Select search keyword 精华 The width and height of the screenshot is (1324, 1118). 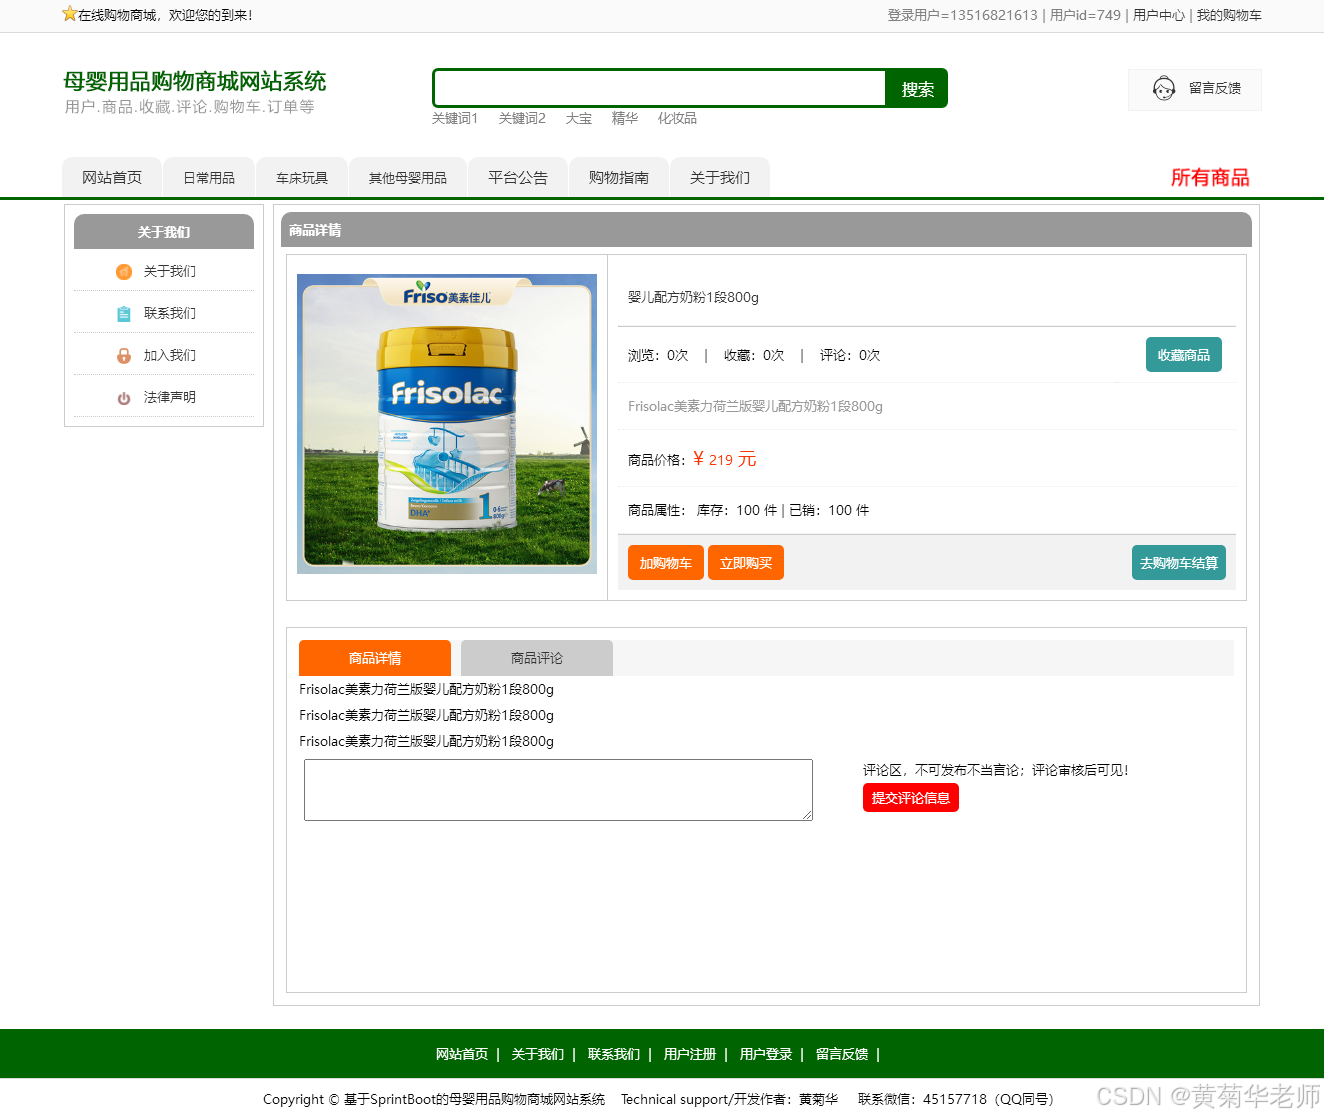pyautogui.click(x=625, y=118)
